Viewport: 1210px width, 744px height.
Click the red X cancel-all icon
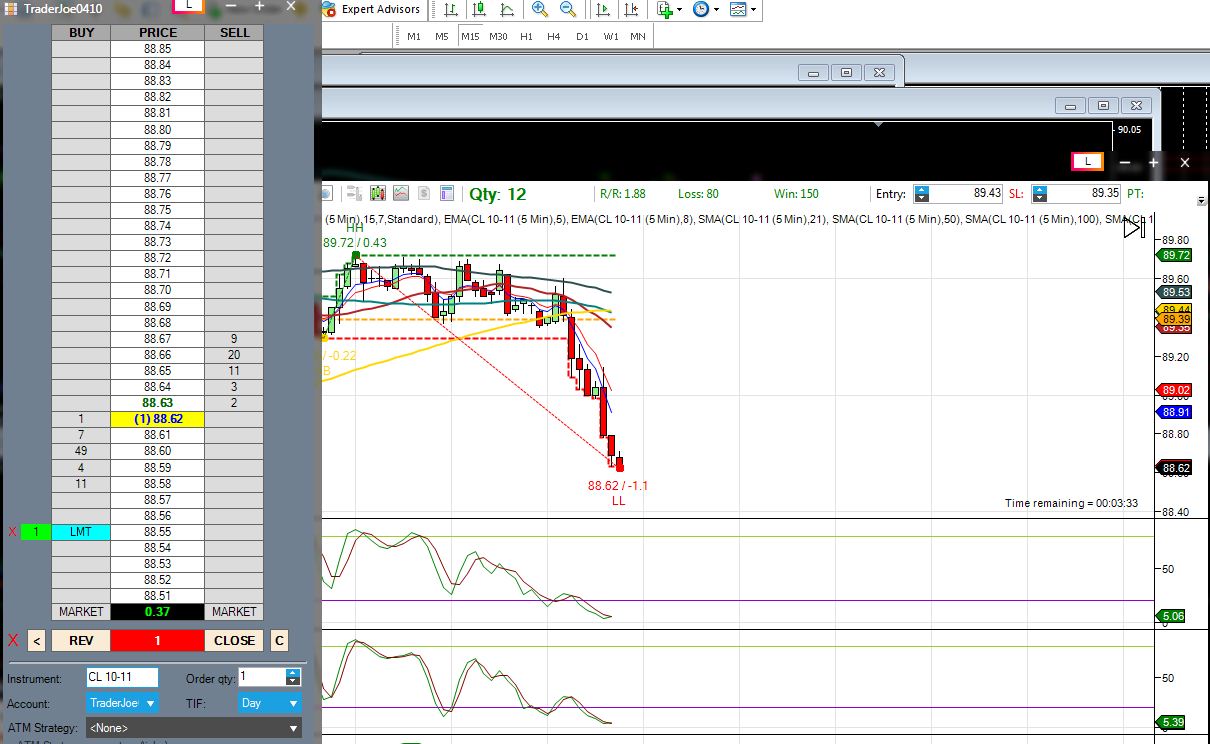tap(13, 641)
